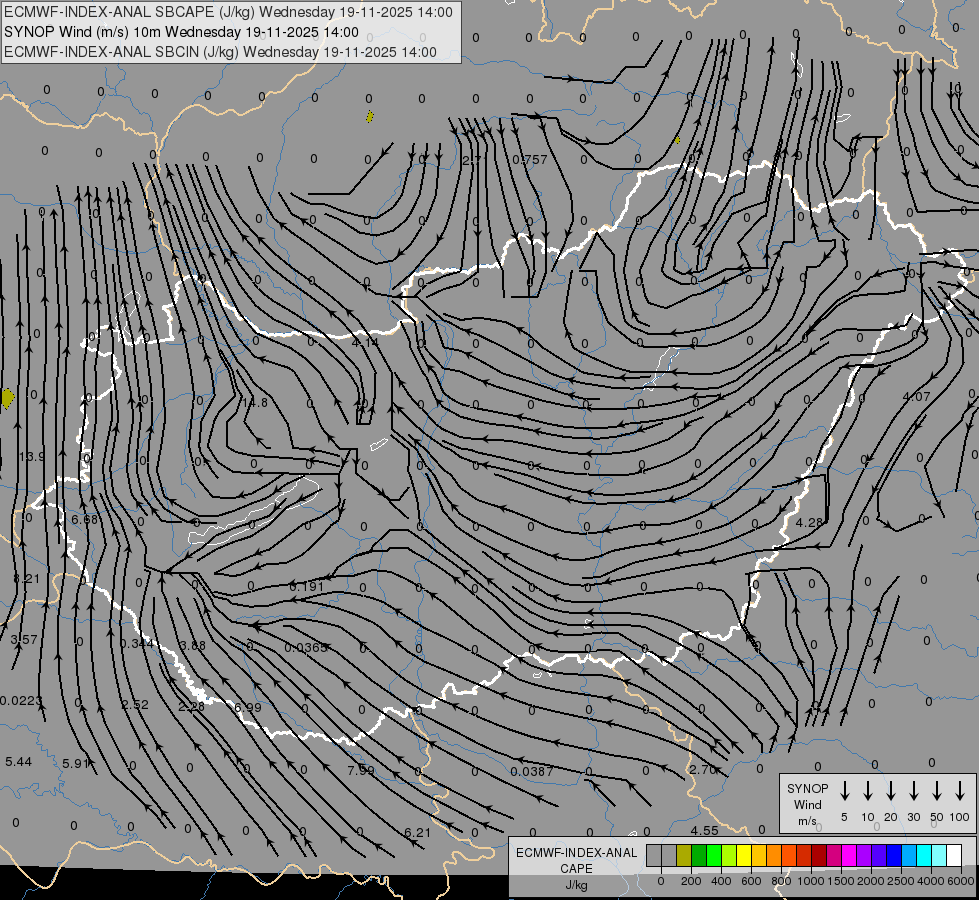Click the 2.52 value on map
Image resolution: width=979 pixels, height=900 pixels.
135,705
